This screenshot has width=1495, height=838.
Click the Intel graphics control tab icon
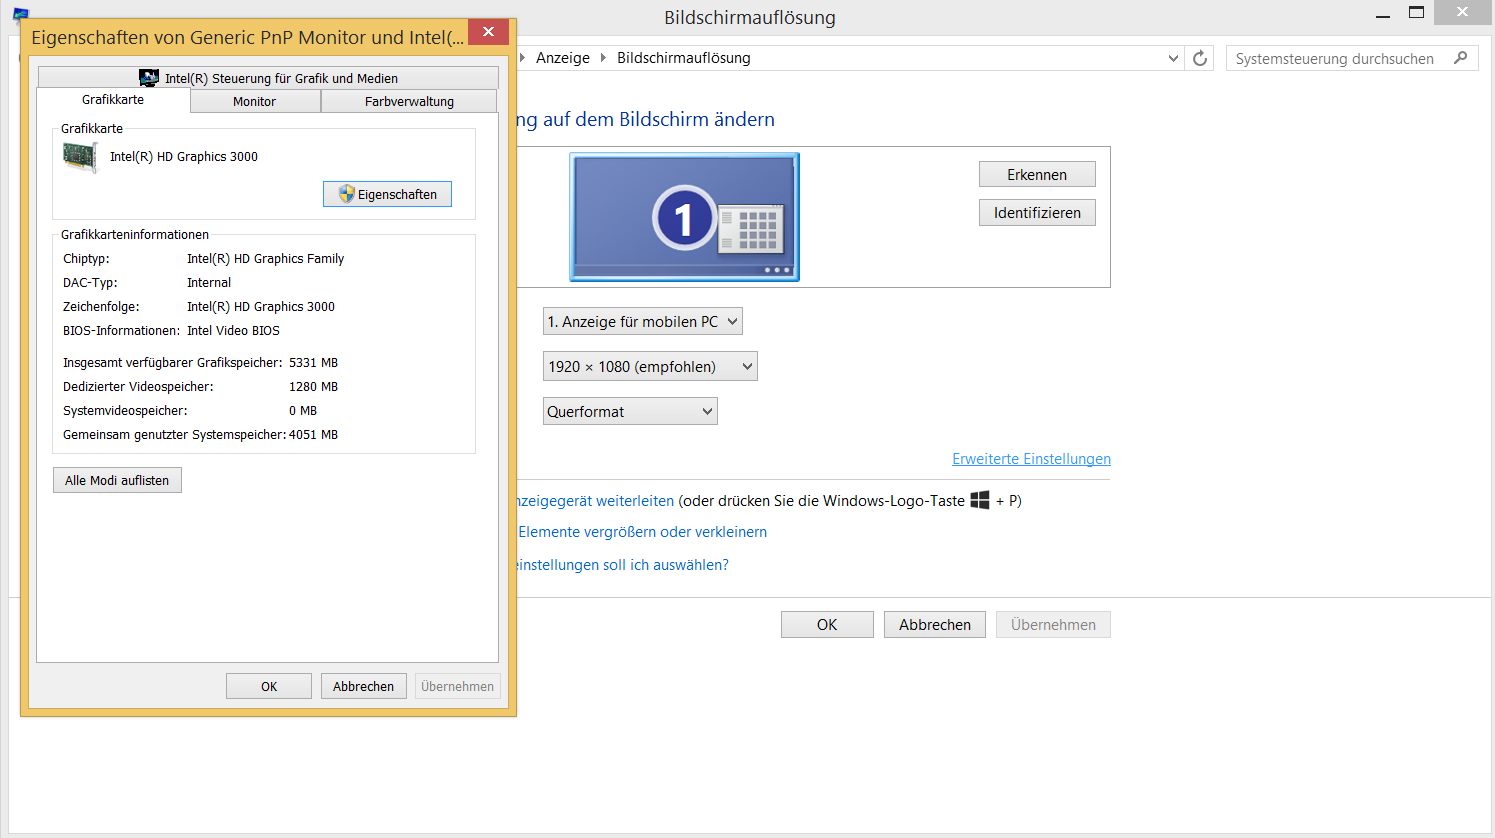pyautogui.click(x=149, y=78)
